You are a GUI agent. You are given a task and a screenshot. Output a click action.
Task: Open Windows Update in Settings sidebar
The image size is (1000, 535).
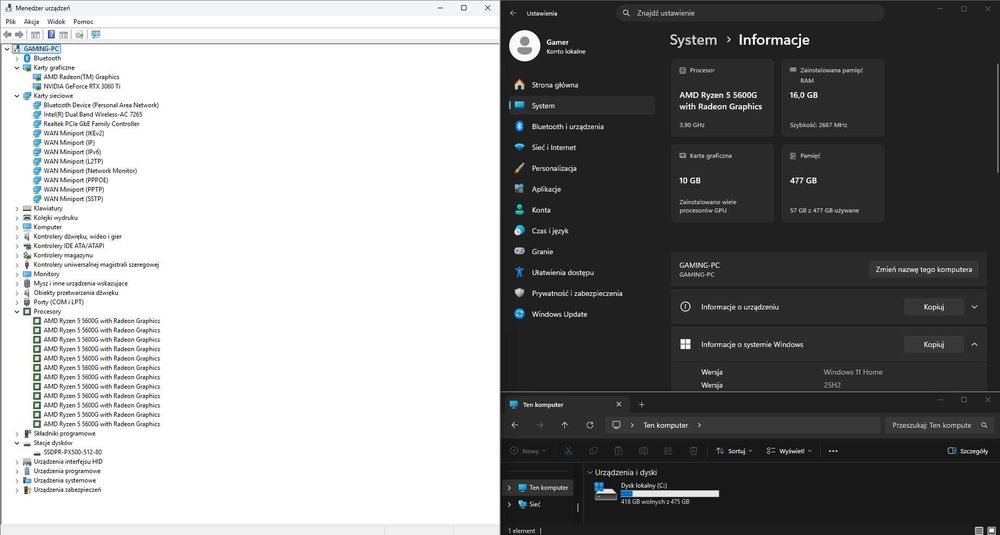pyautogui.click(x=582, y=314)
